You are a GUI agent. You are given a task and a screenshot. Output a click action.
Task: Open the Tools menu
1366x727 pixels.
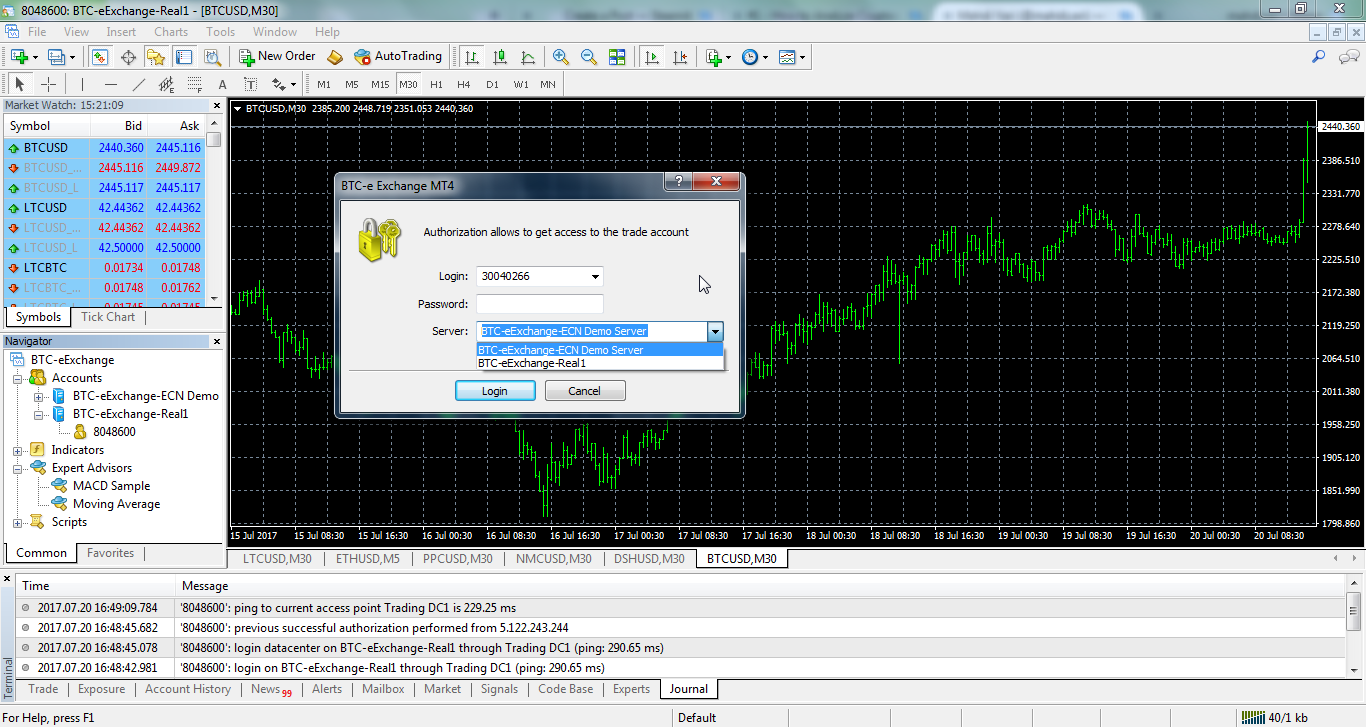click(x=220, y=32)
